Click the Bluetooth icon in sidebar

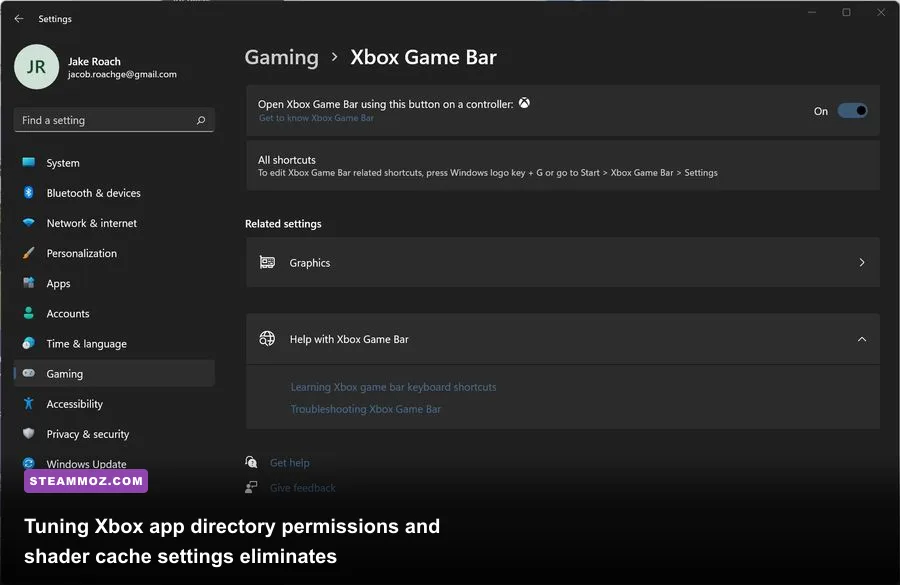(28, 192)
